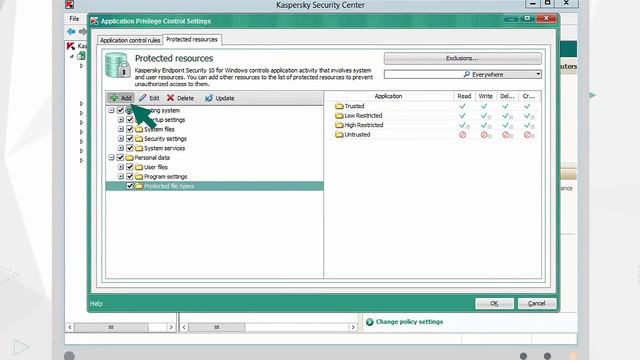Collapse the Operating system tree node
This screenshot has width=640, height=360.
pos(111,110)
